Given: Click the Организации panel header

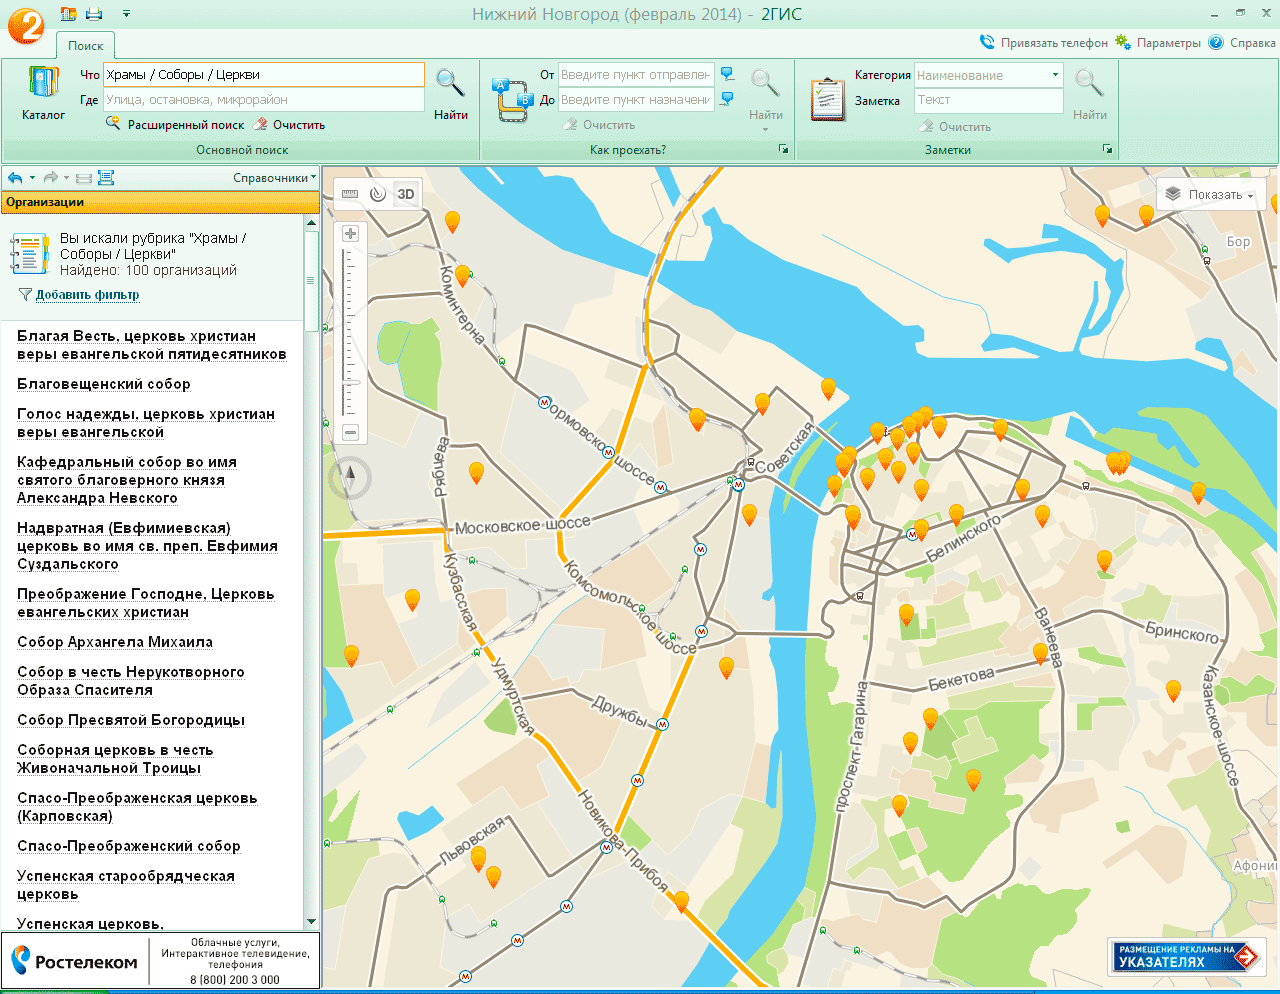Looking at the screenshot, I should pos(160,202).
